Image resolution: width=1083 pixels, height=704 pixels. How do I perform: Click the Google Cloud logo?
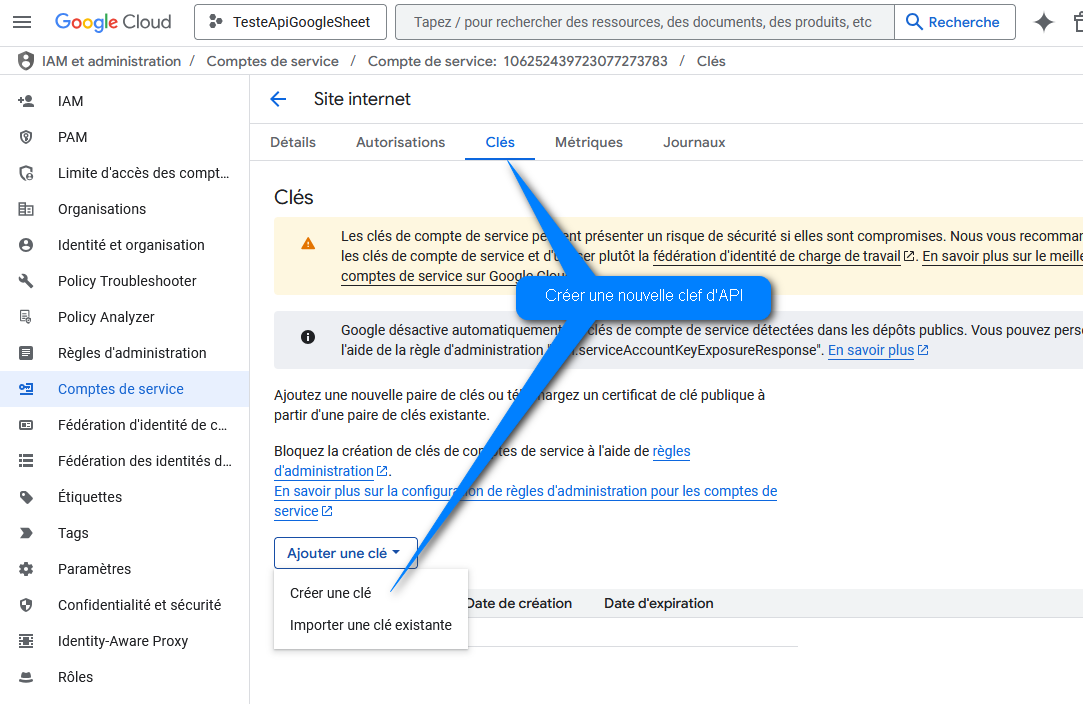(113, 22)
